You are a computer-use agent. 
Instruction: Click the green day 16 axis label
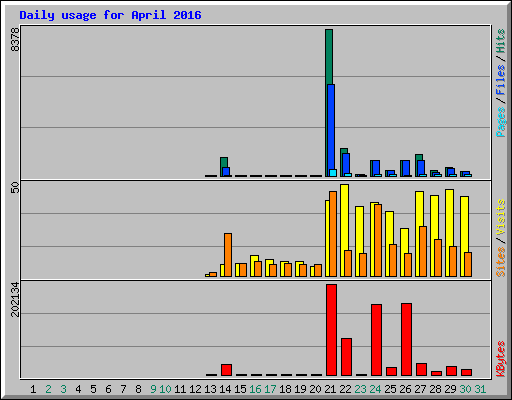(255, 389)
